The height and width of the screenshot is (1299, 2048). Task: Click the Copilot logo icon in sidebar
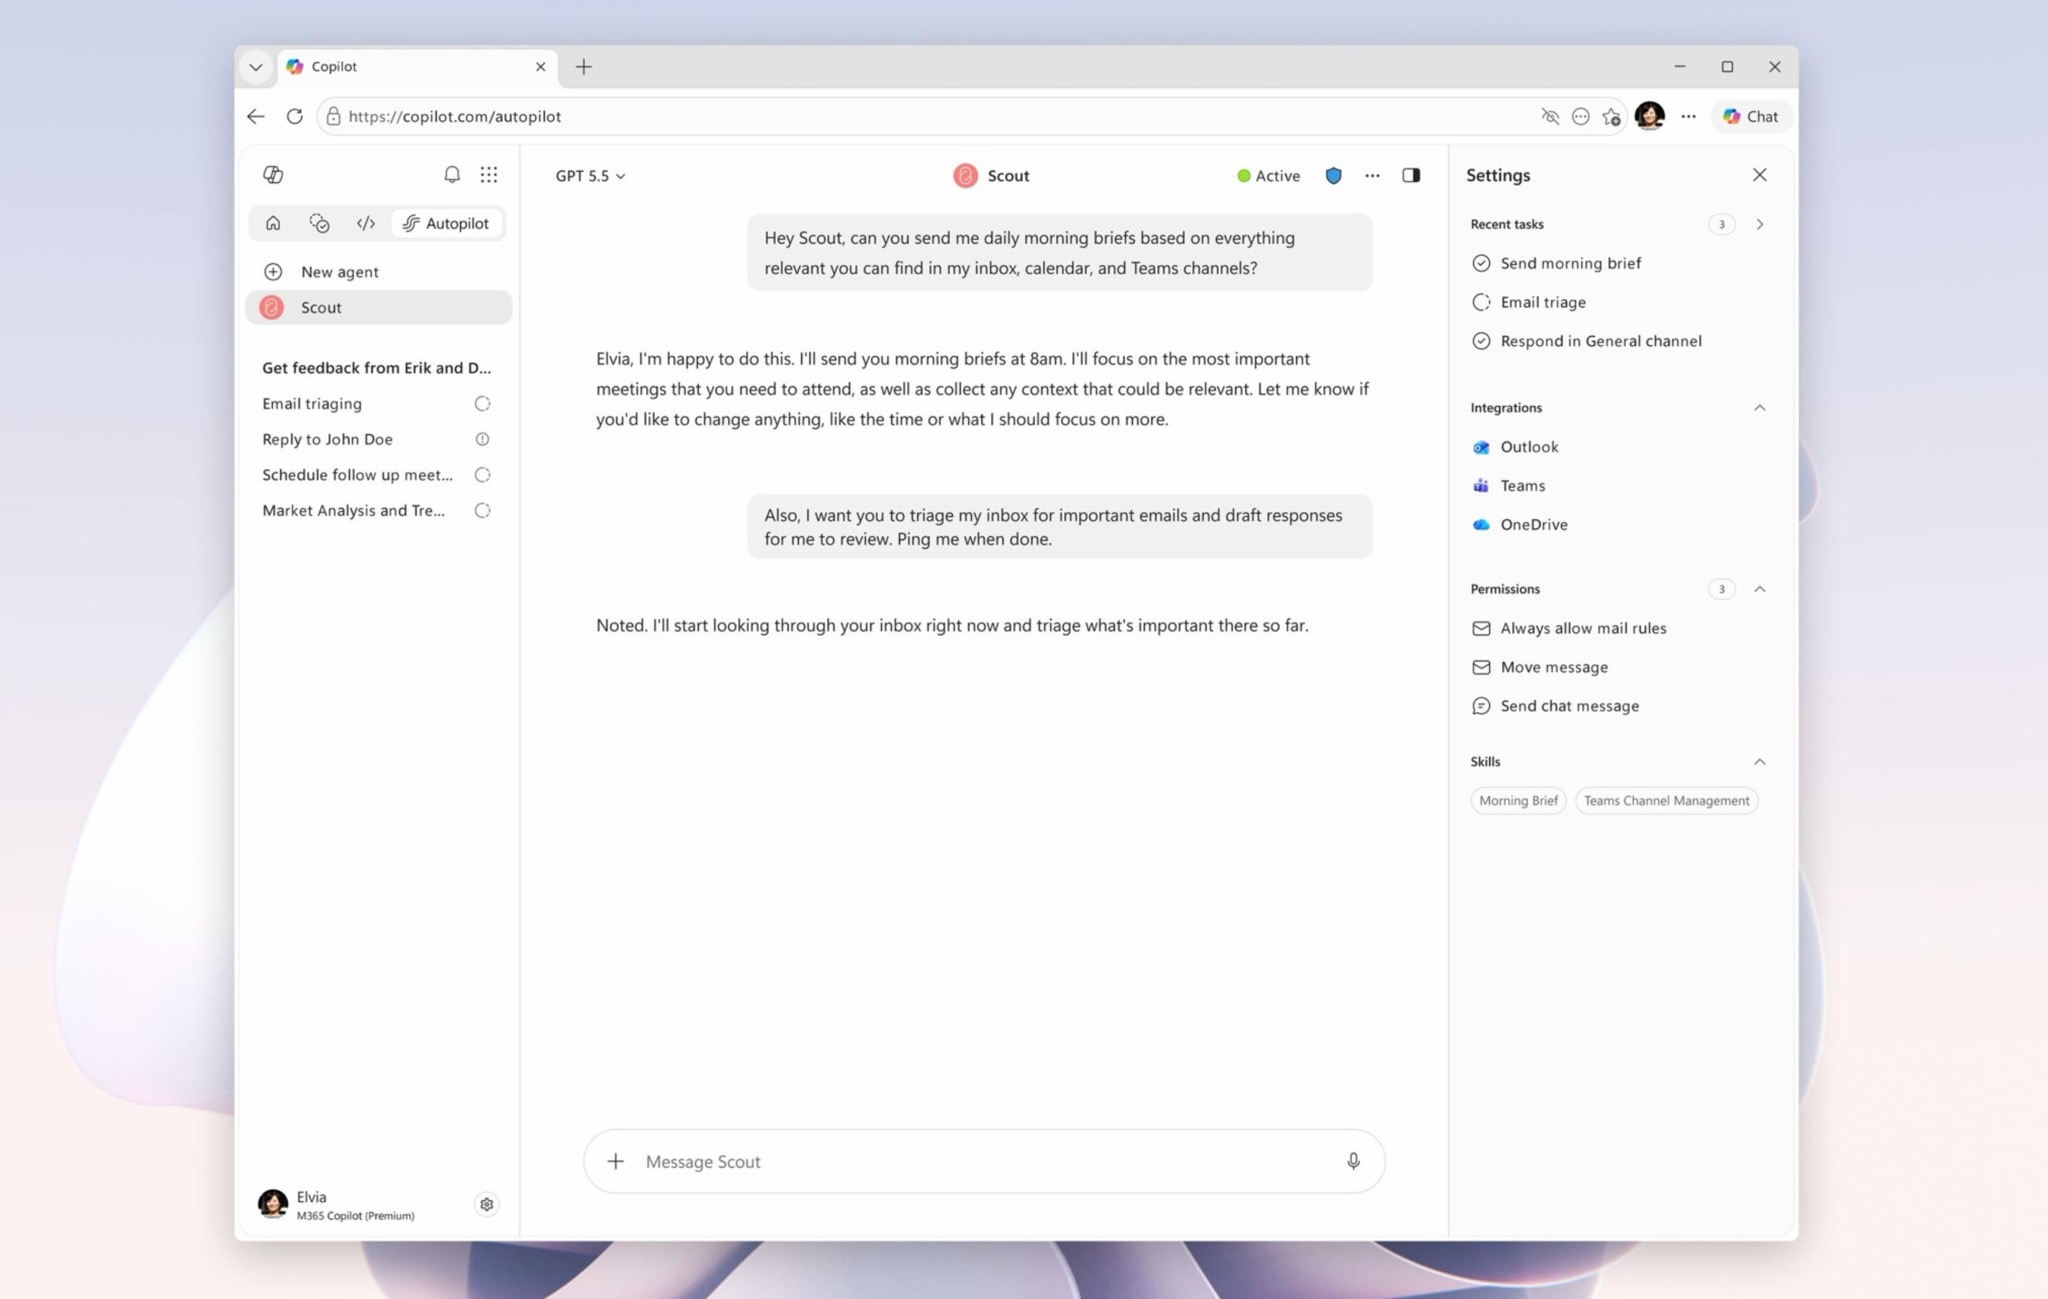coord(273,175)
